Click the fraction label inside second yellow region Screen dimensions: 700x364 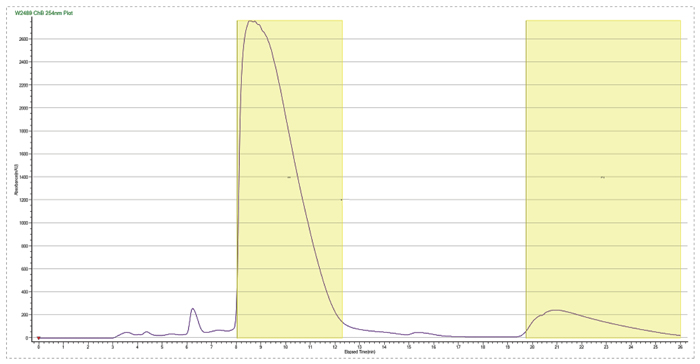coord(603,177)
